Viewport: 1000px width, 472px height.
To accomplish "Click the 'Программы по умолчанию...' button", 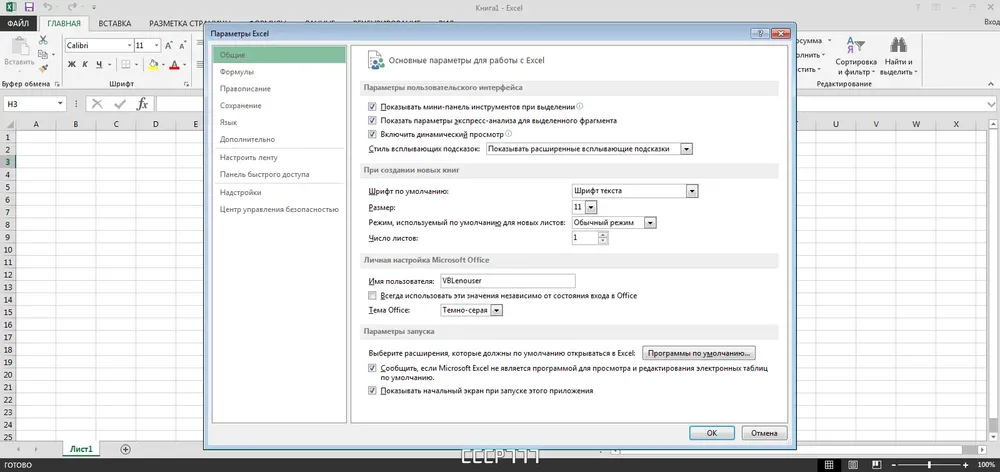I will [699, 353].
